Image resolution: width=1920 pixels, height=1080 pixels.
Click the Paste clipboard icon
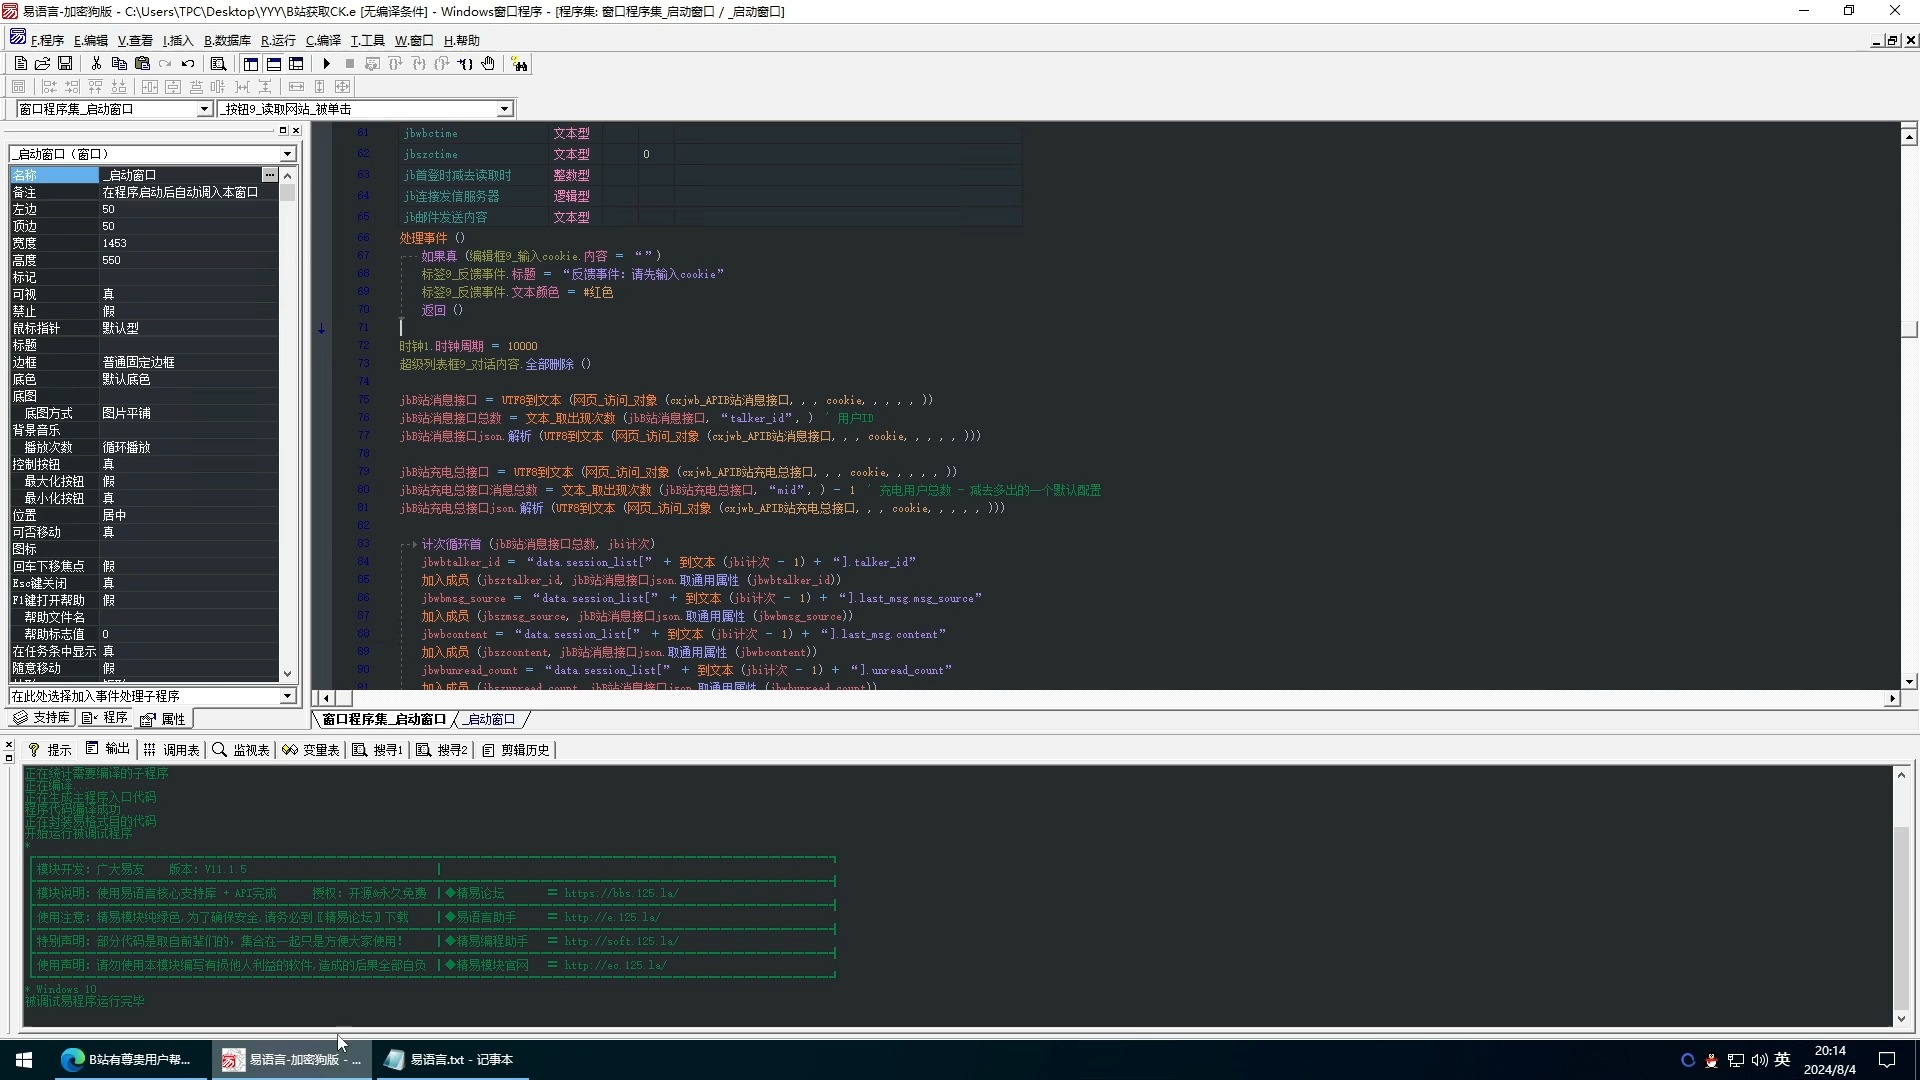pyautogui.click(x=142, y=64)
